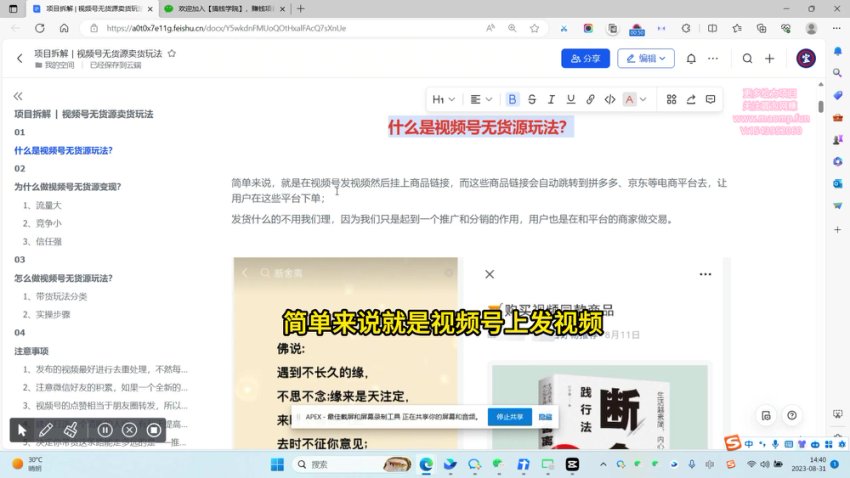Add a comment on the selected text
The width and height of the screenshot is (850, 478).
pos(710,99)
